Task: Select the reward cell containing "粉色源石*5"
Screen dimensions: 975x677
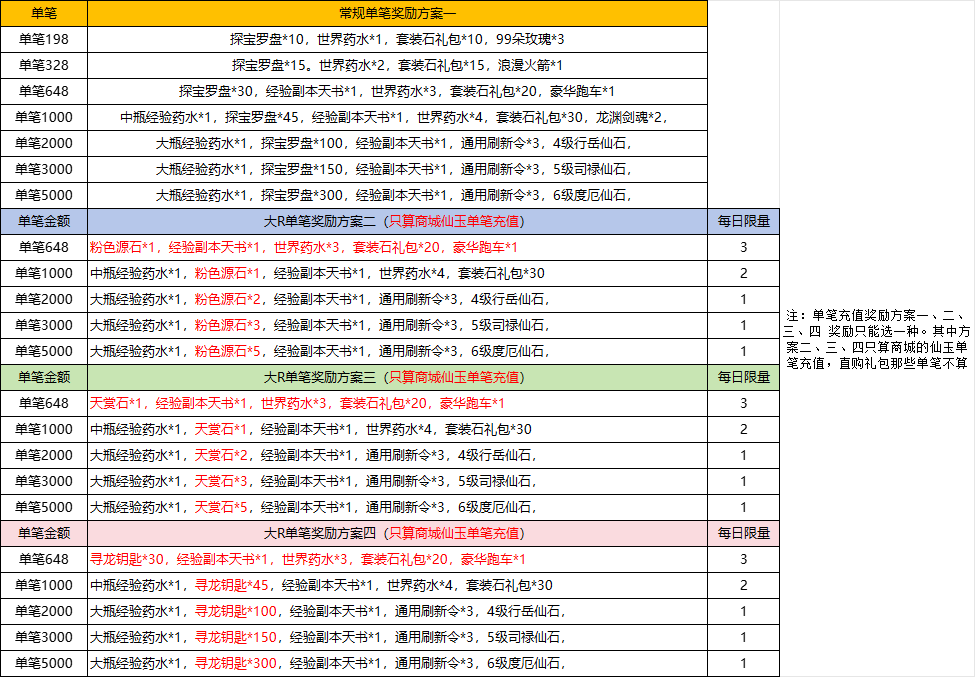Action: [397, 351]
